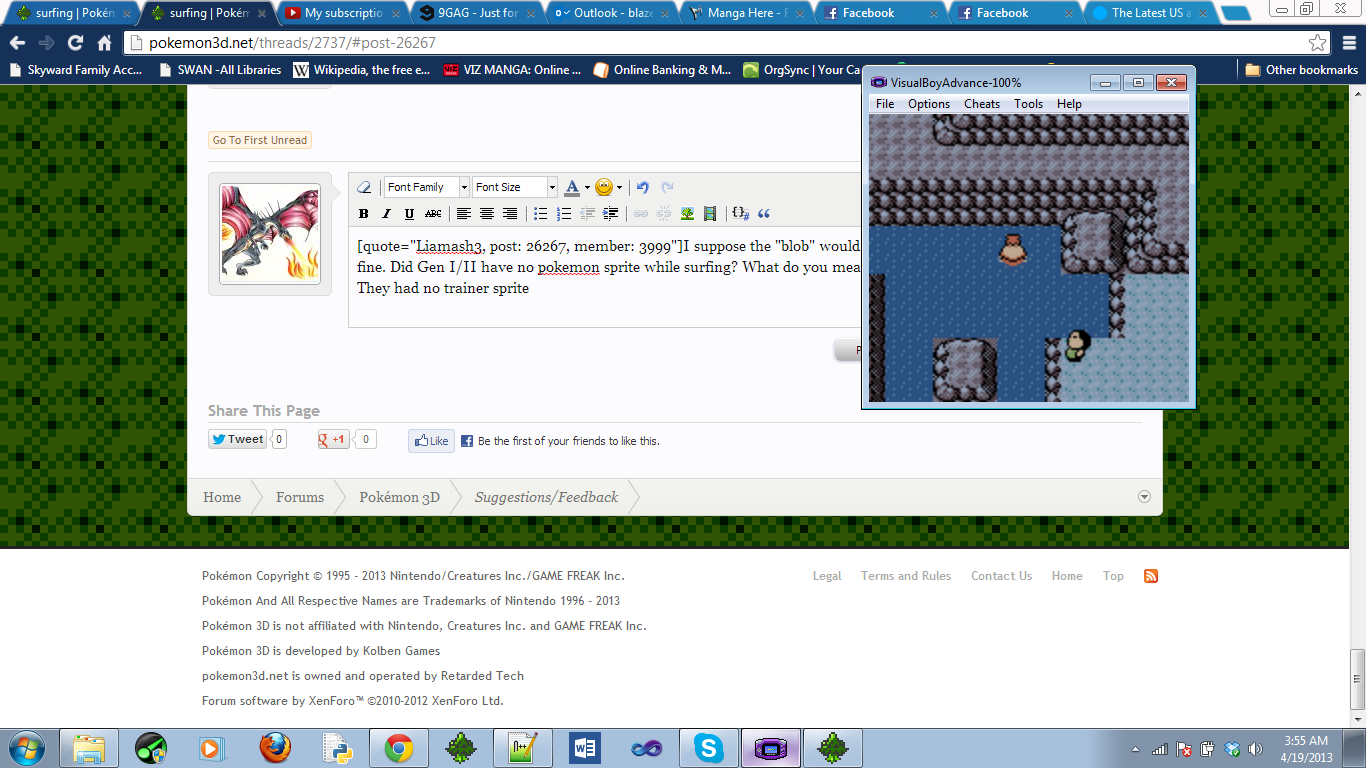Viewport: 1366px width, 768px height.
Task: Click the Windows Start button
Action: click(25, 748)
